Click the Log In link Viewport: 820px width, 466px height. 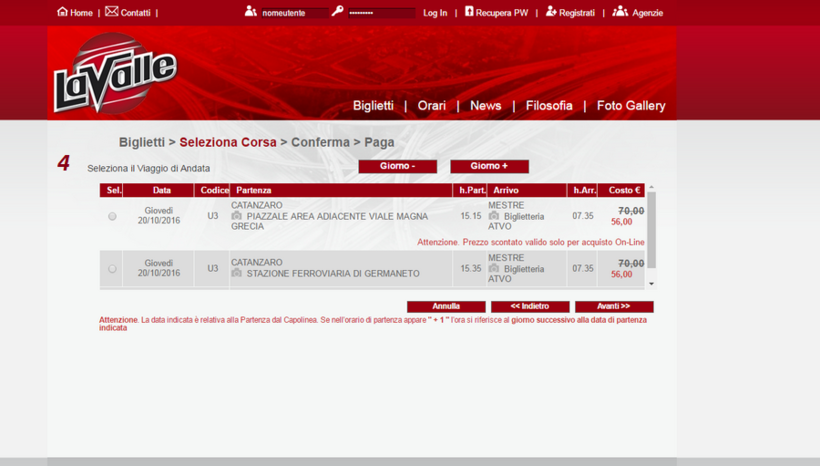(x=435, y=13)
